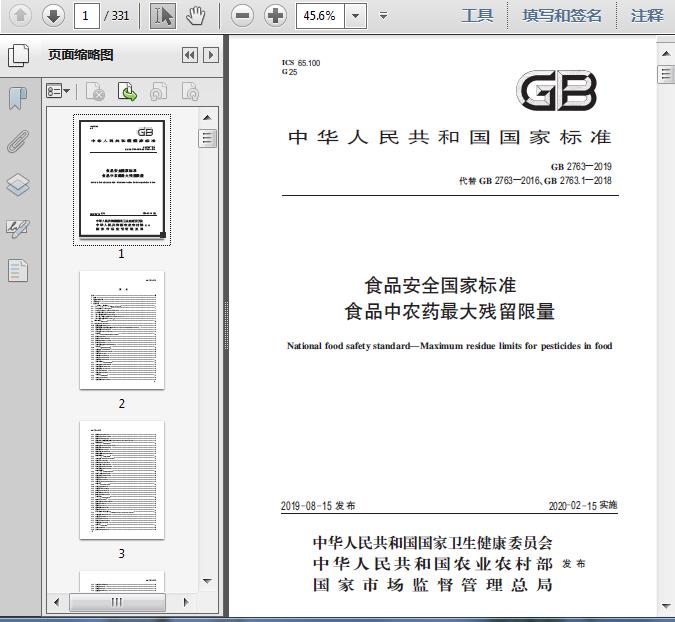Click the 45.6% zoom value field
675x622 pixels.
click(x=320, y=16)
